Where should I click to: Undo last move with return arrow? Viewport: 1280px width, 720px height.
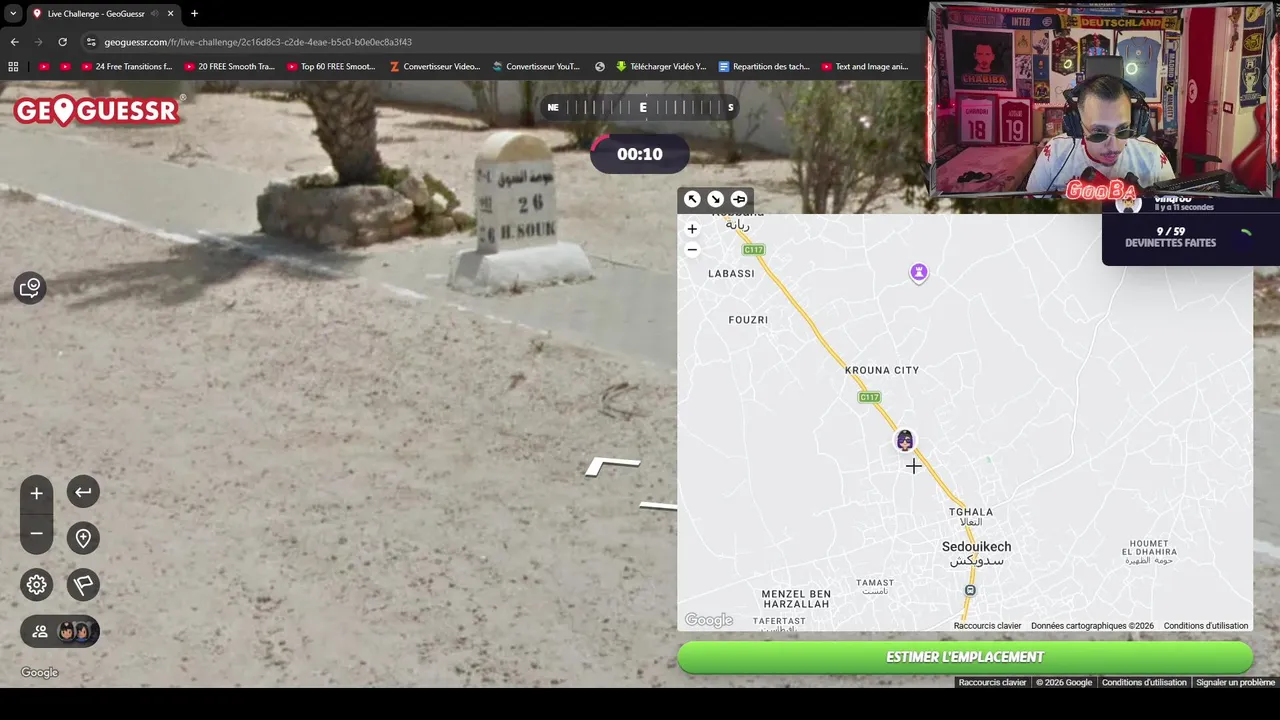point(83,492)
